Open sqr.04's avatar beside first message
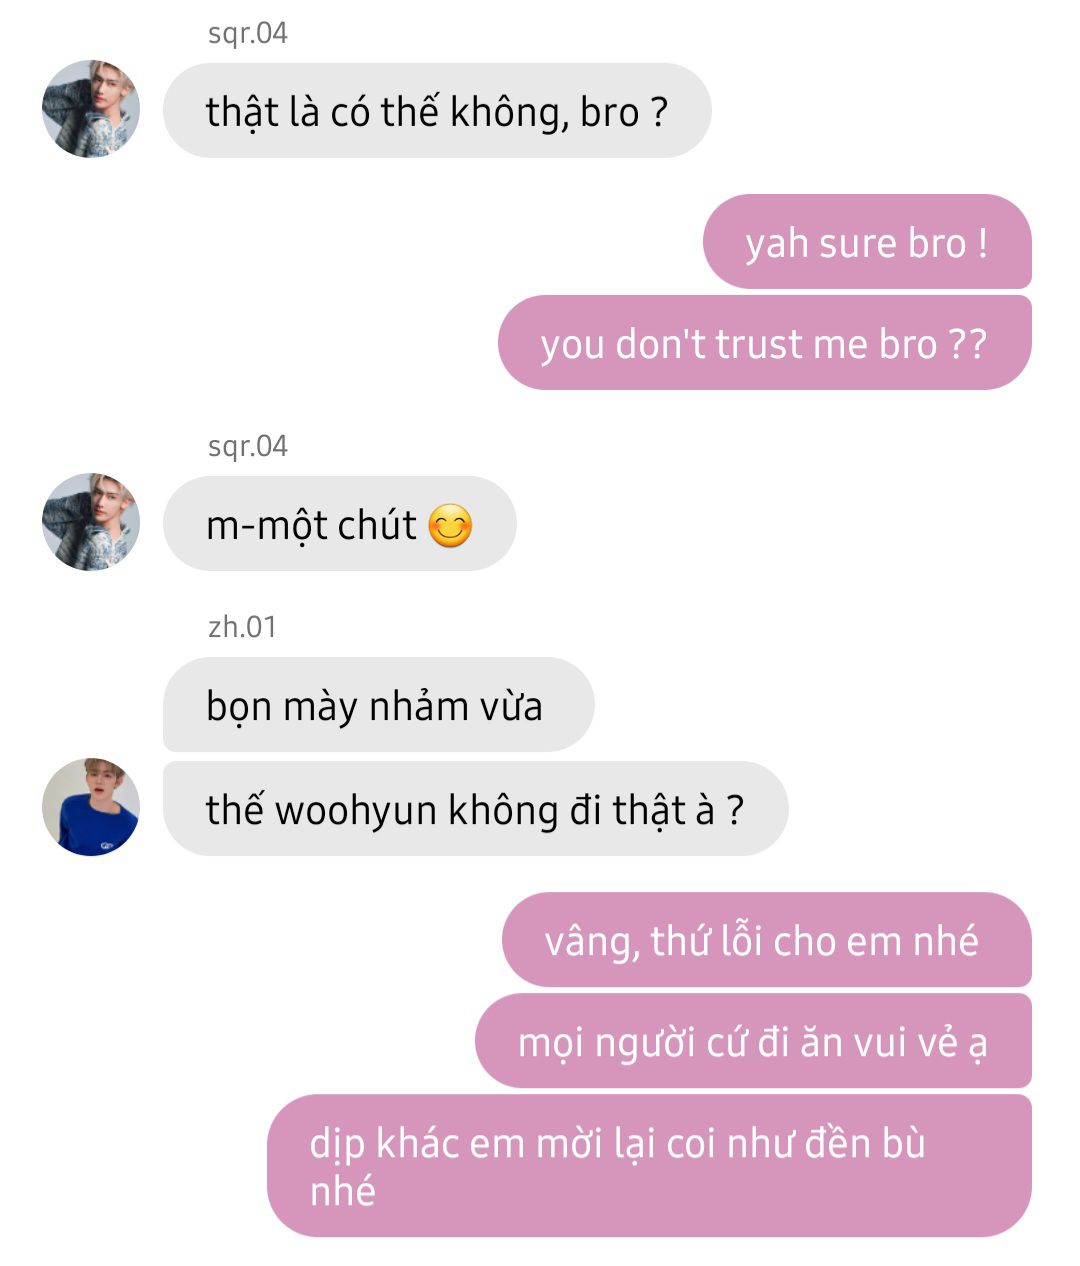Screen dimensions: 1080x1266 tap(91, 109)
